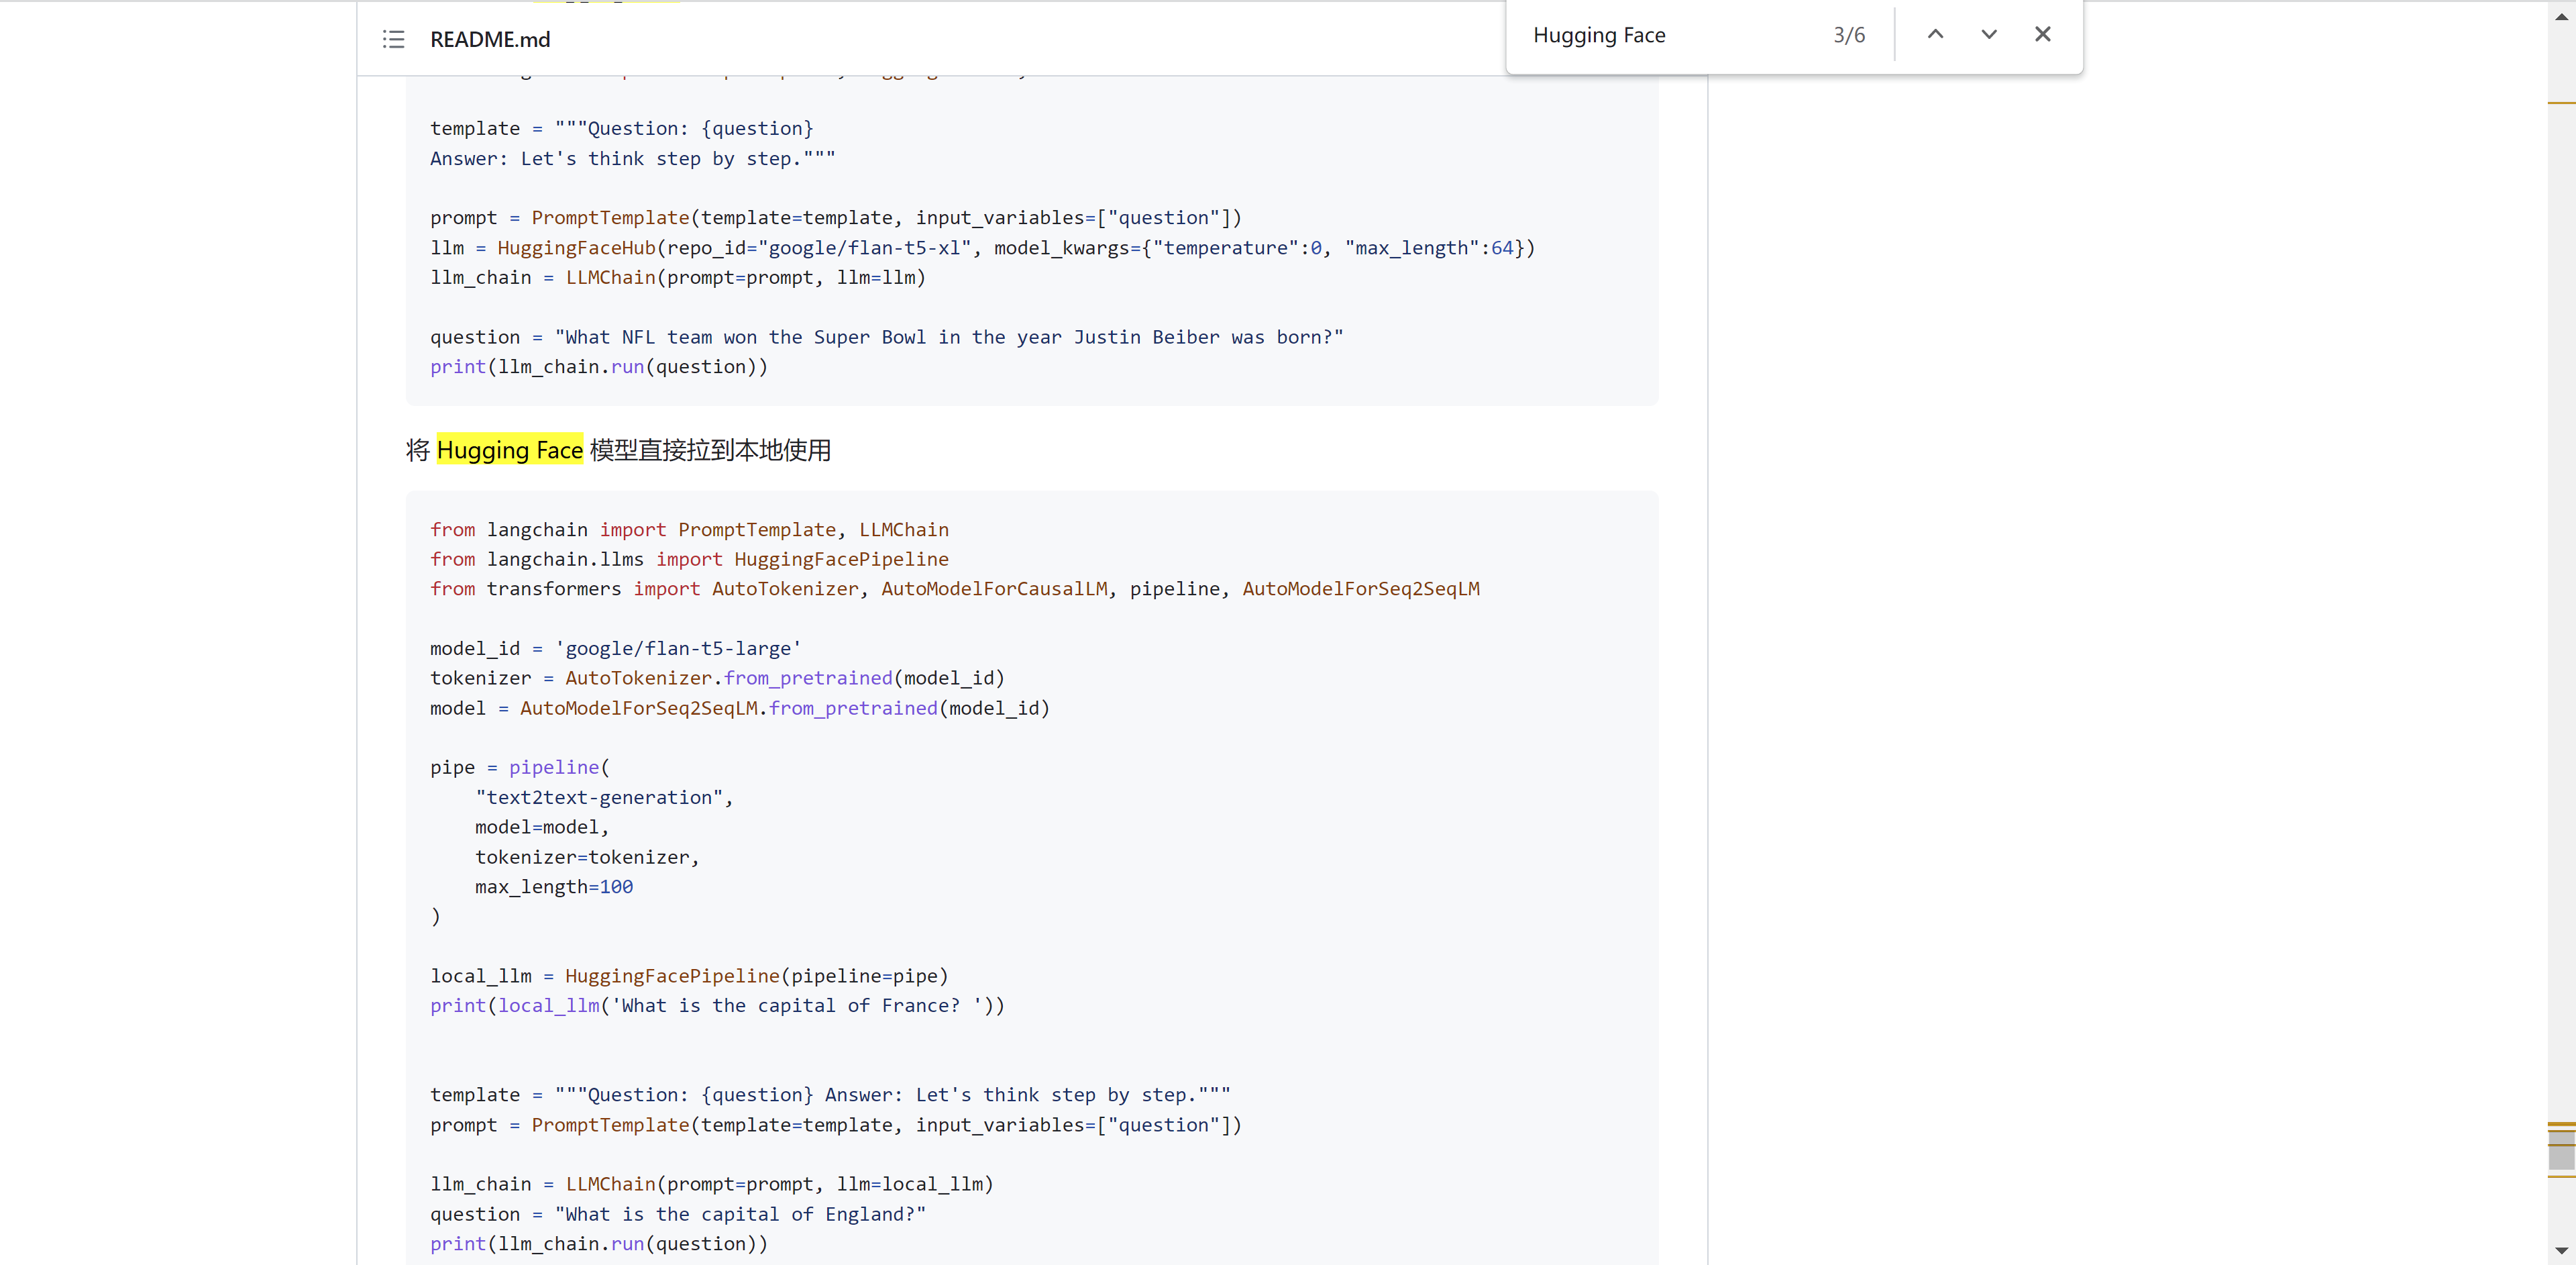Click 'from langchain import PromptTemplate, LLMChain' line
This screenshot has width=2576, height=1265.
[x=689, y=530]
